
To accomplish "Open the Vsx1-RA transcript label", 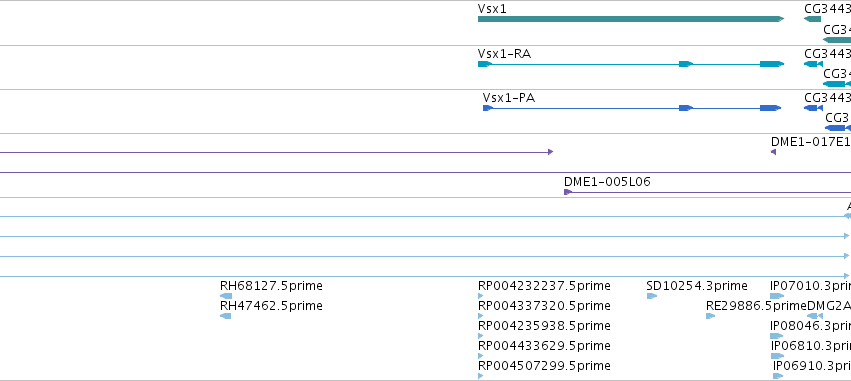I will coord(504,54).
